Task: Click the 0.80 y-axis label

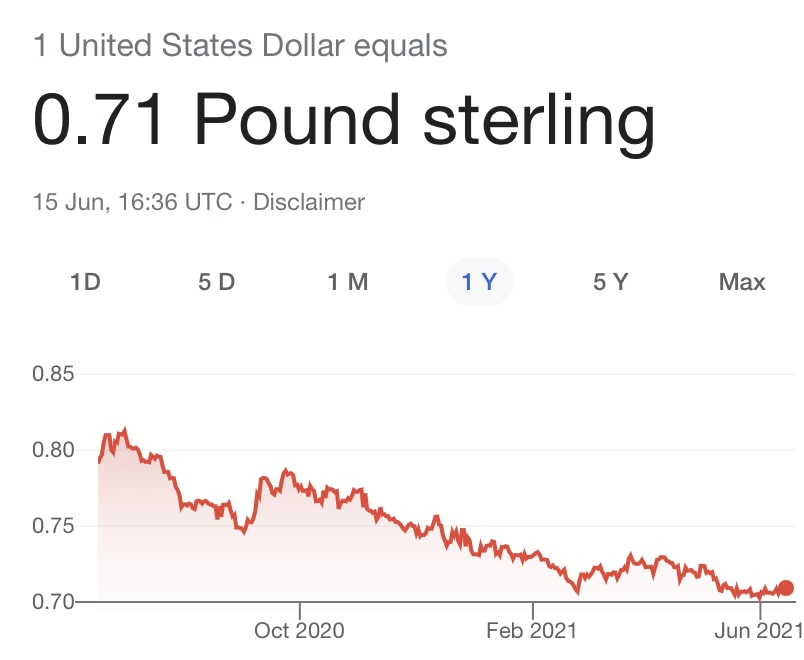Action: point(55,450)
